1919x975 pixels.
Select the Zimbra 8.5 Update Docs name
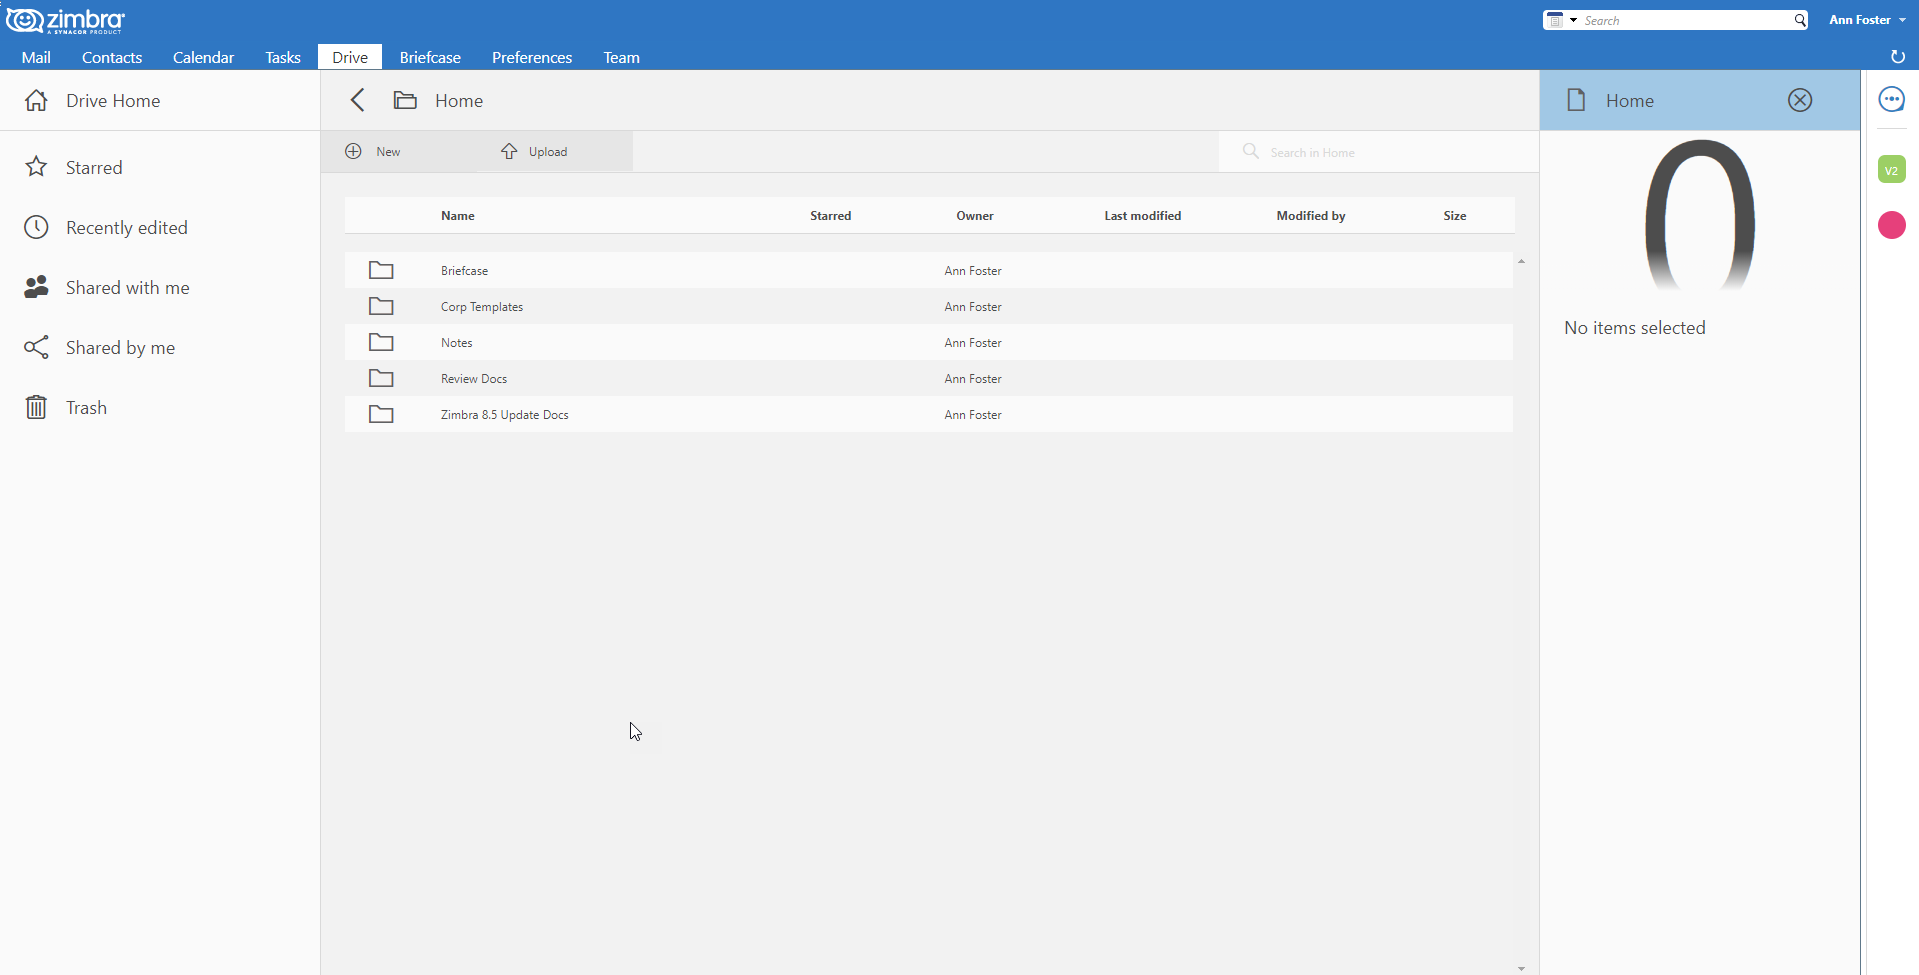click(x=505, y=415)
